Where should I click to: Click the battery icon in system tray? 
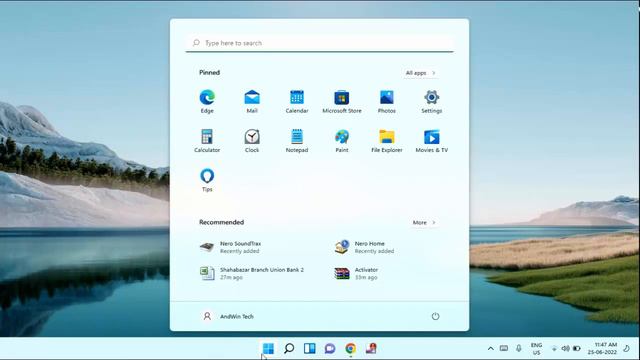576,348
